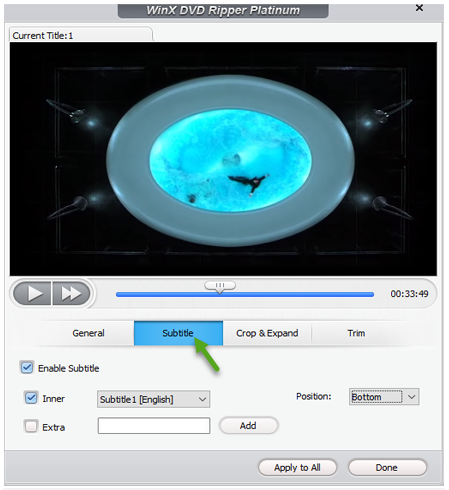The width and height of the screenshot is (449, 490).
Task: Click the Apply to All button
Action: 297,467
